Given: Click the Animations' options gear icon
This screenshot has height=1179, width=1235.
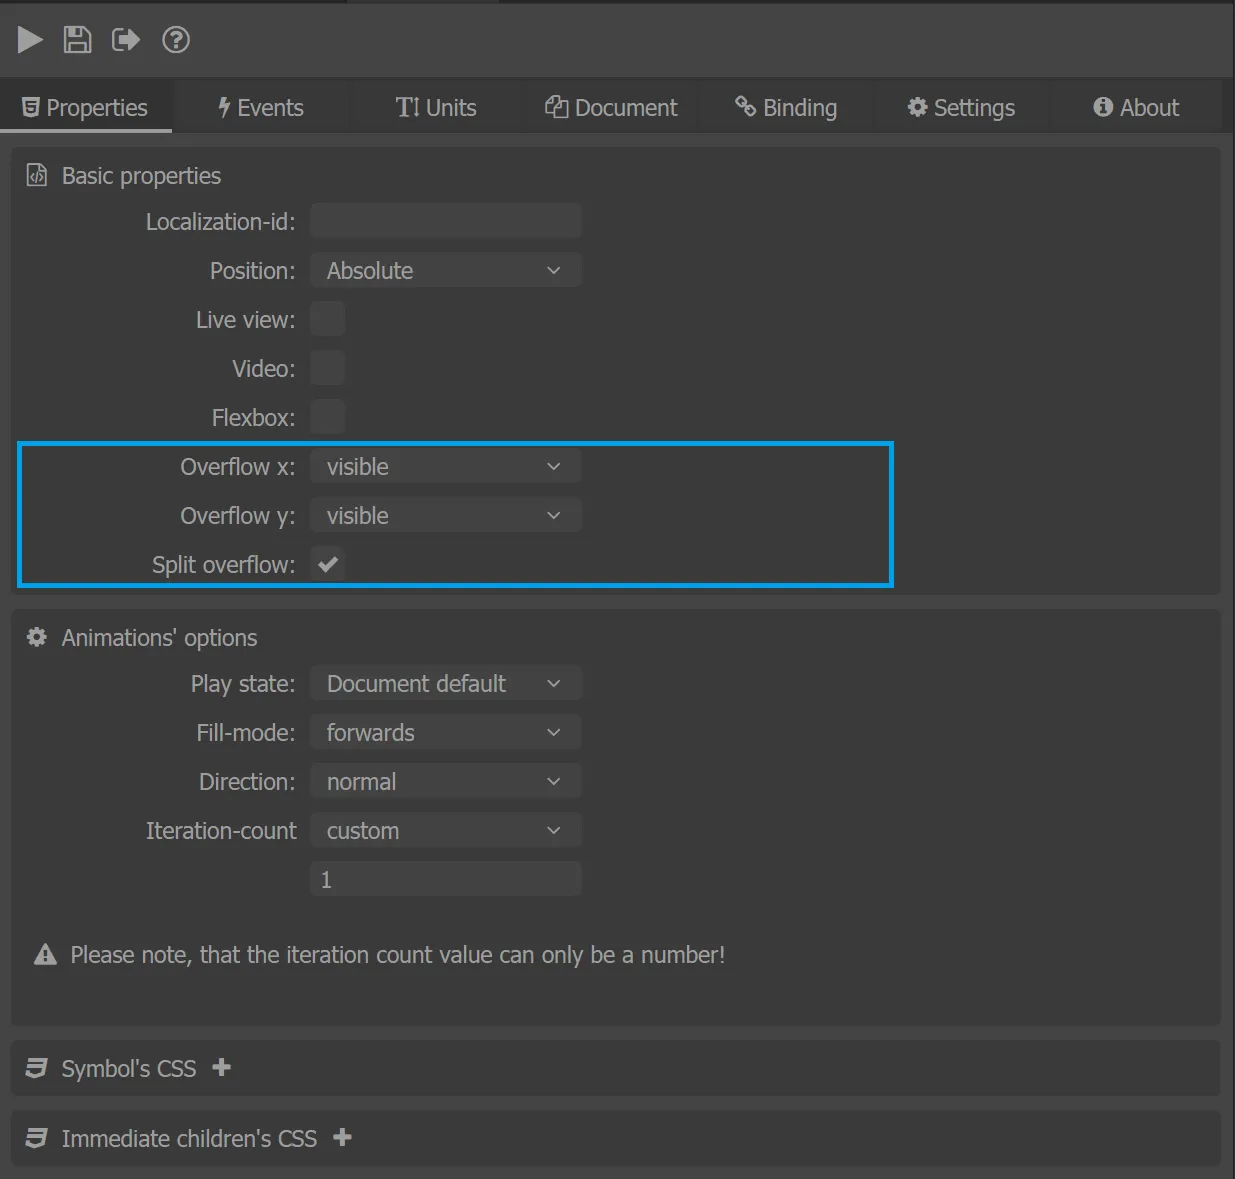Looking at the screenshot, I should [x=37, y=637].
